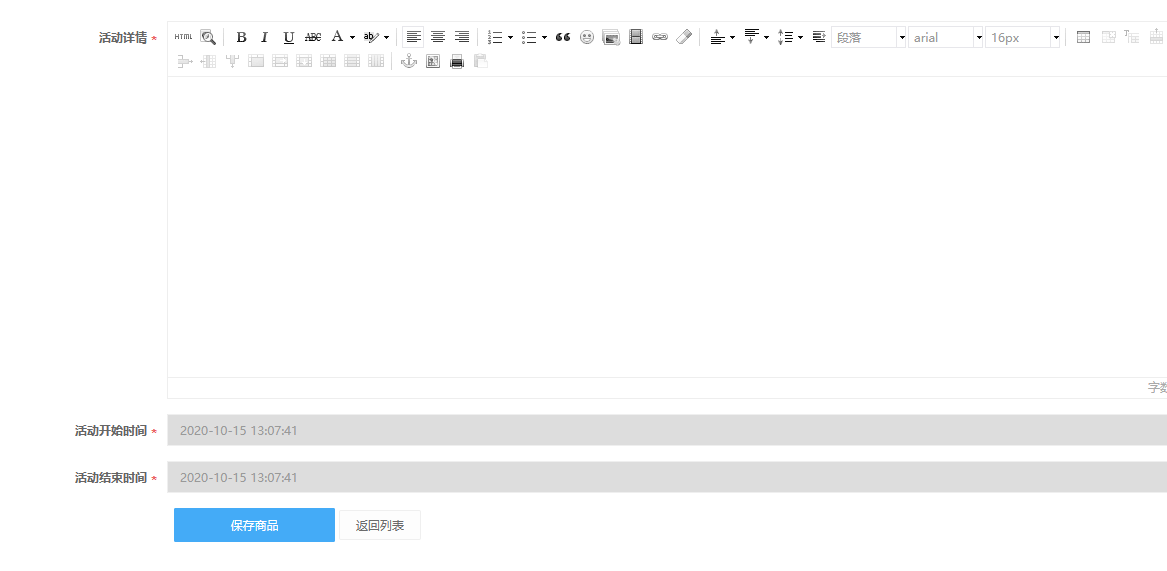This screenshot has width=1167, height=571.
Task: Indent the first line
Action: (819, 36)
